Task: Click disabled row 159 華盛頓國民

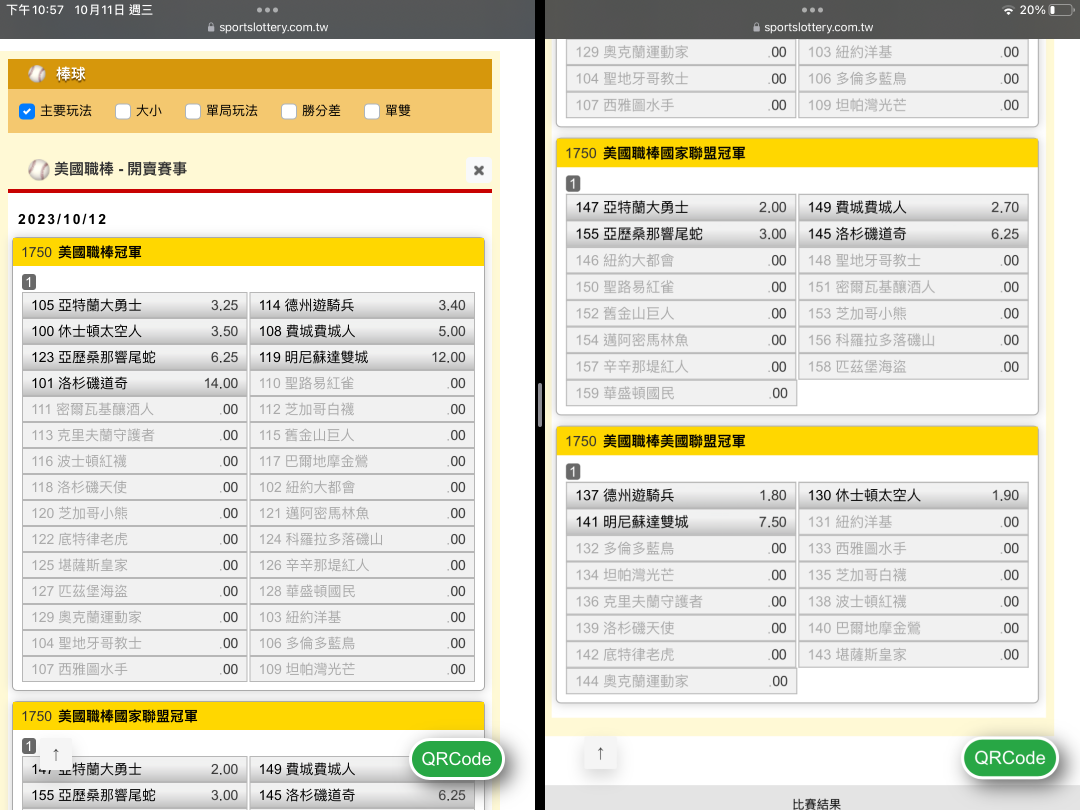Action: (x=681, y=393)
